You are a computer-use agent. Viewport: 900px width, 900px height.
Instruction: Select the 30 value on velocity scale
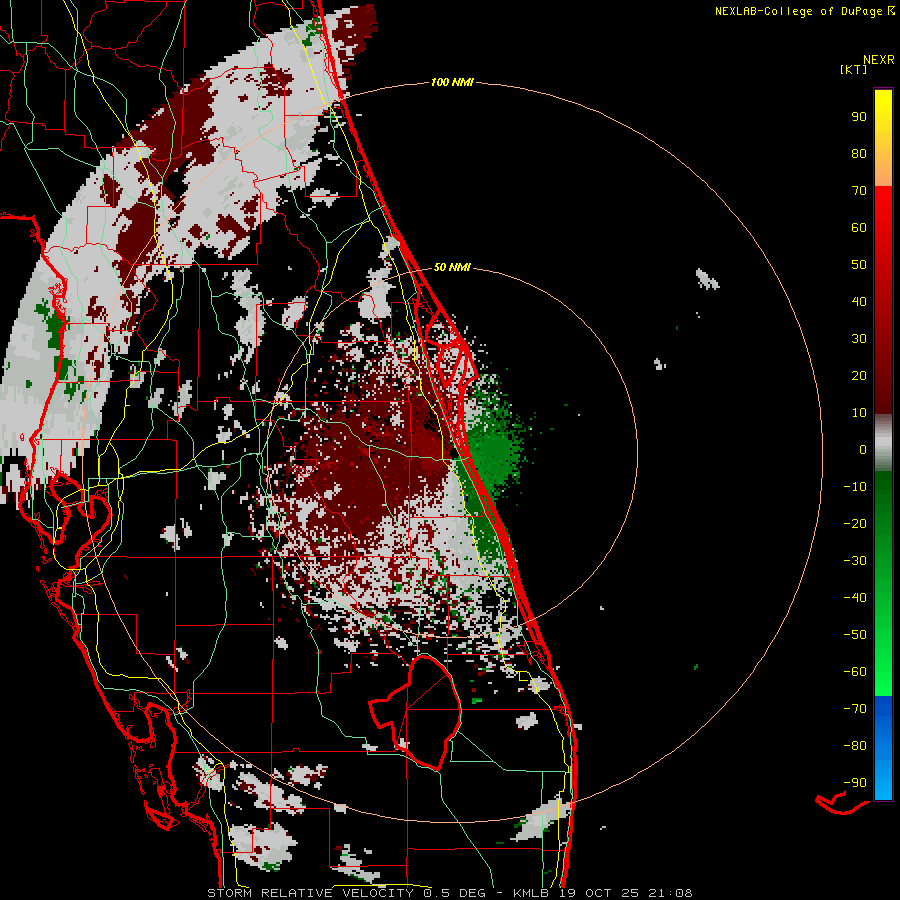pyautogui.click(x=859, y=339)
